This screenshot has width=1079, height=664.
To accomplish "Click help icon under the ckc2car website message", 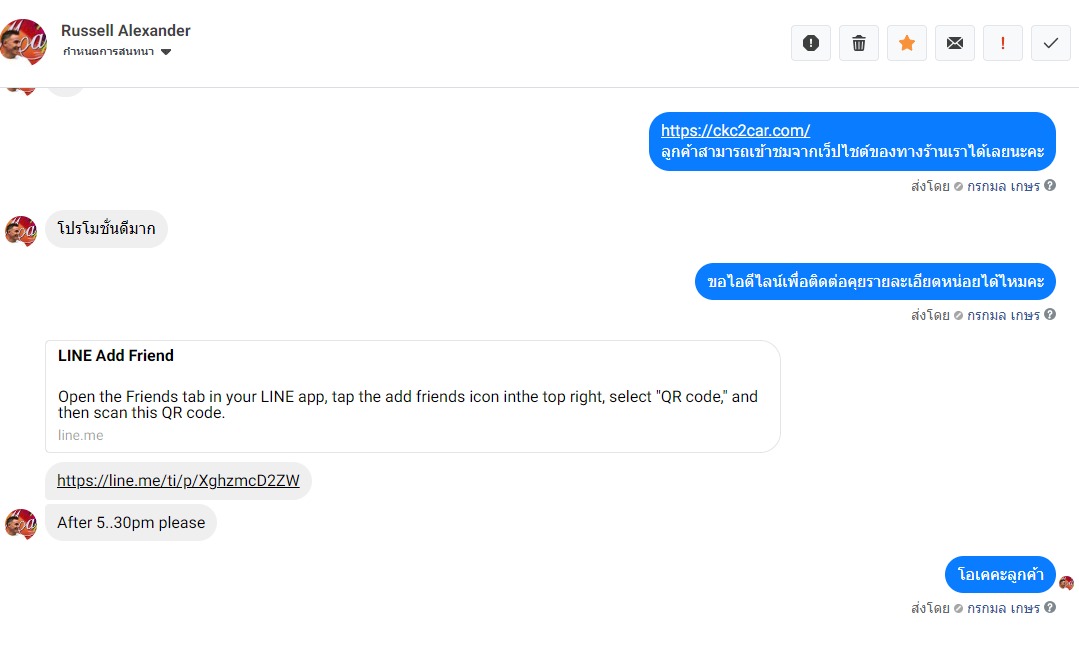I will point(1050,186).
